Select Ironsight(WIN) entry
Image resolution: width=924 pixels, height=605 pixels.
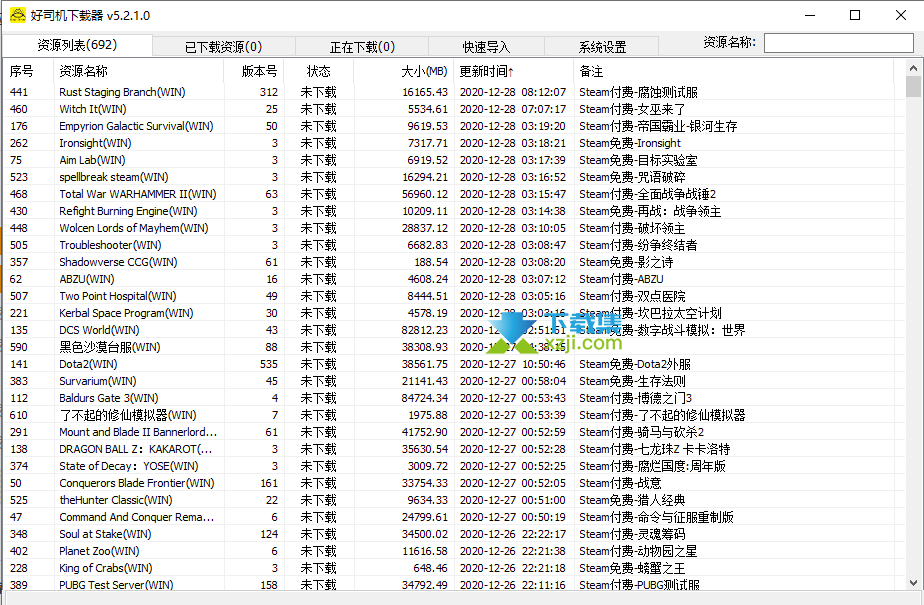pos(455,143)
